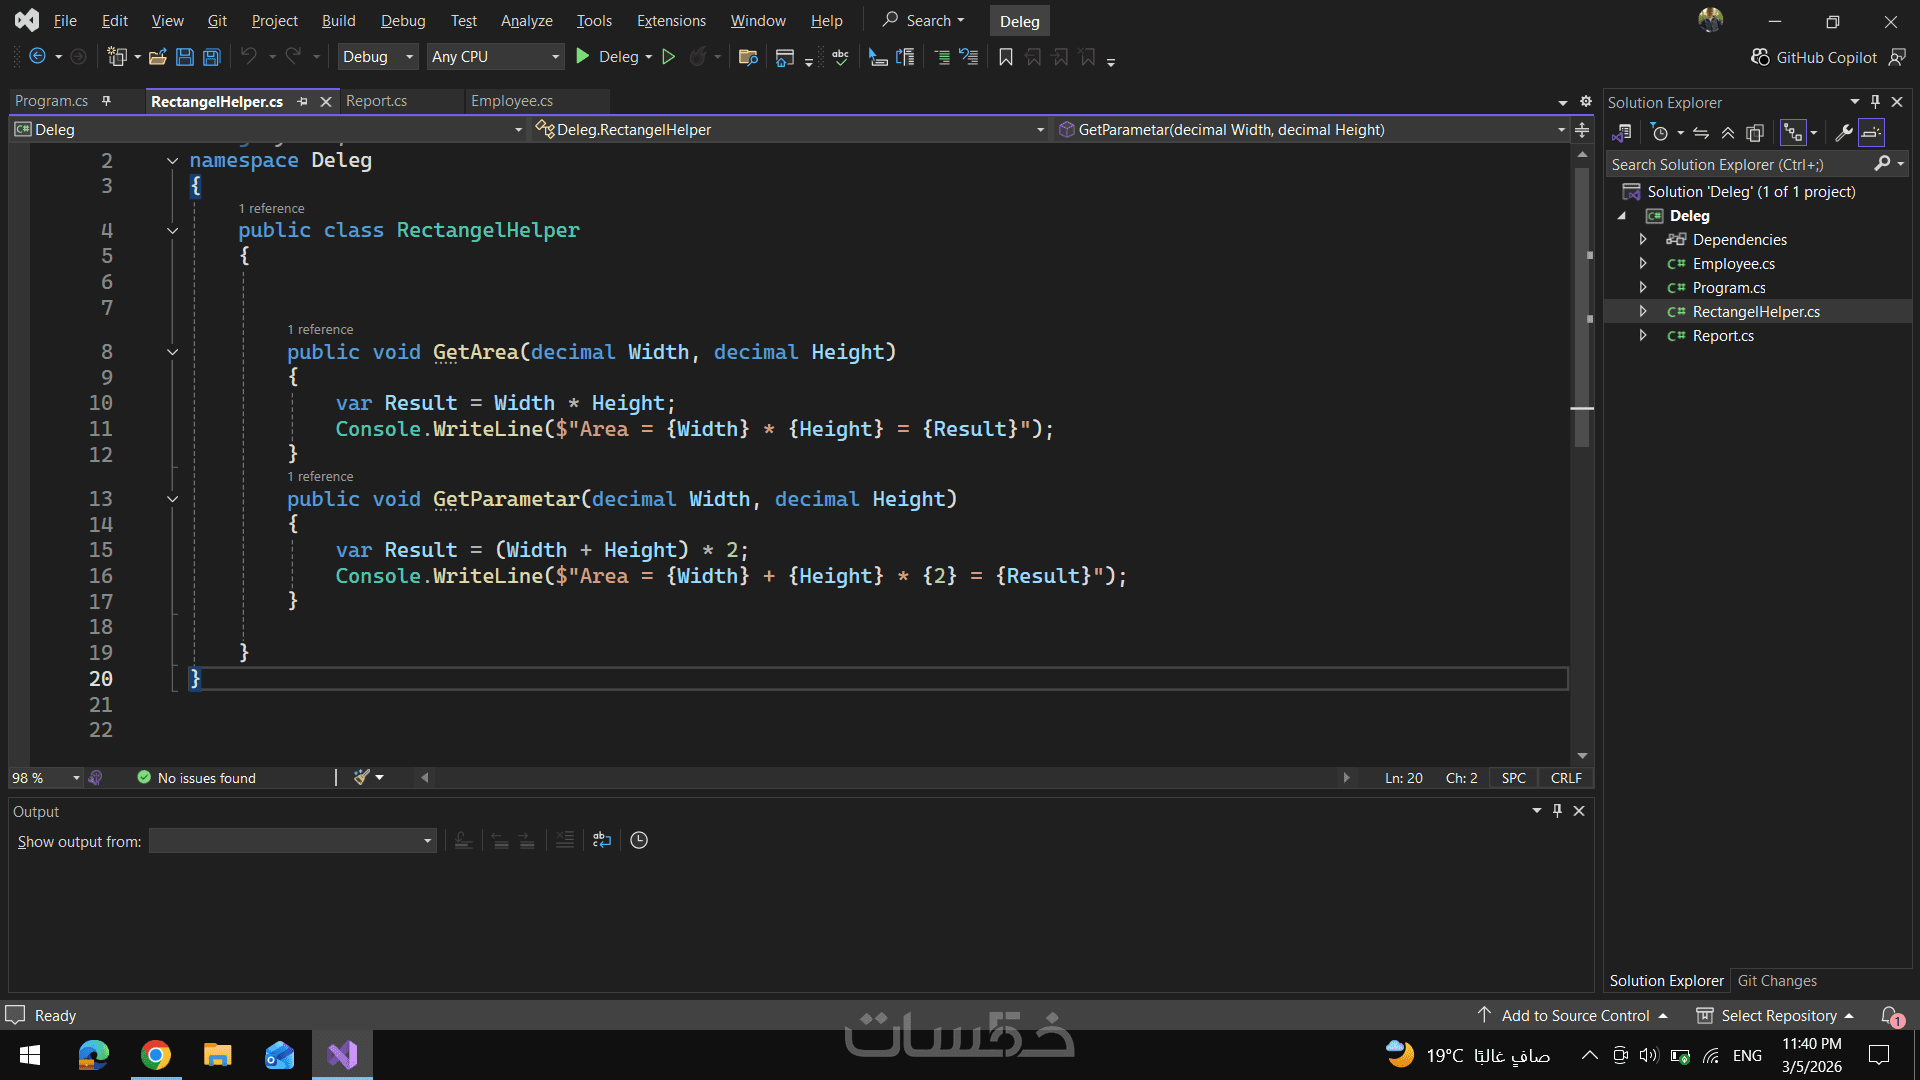This screenshot has width=1920, height=1080.
Task: Click the GitHub Copilot icon
Action: 1761,57
